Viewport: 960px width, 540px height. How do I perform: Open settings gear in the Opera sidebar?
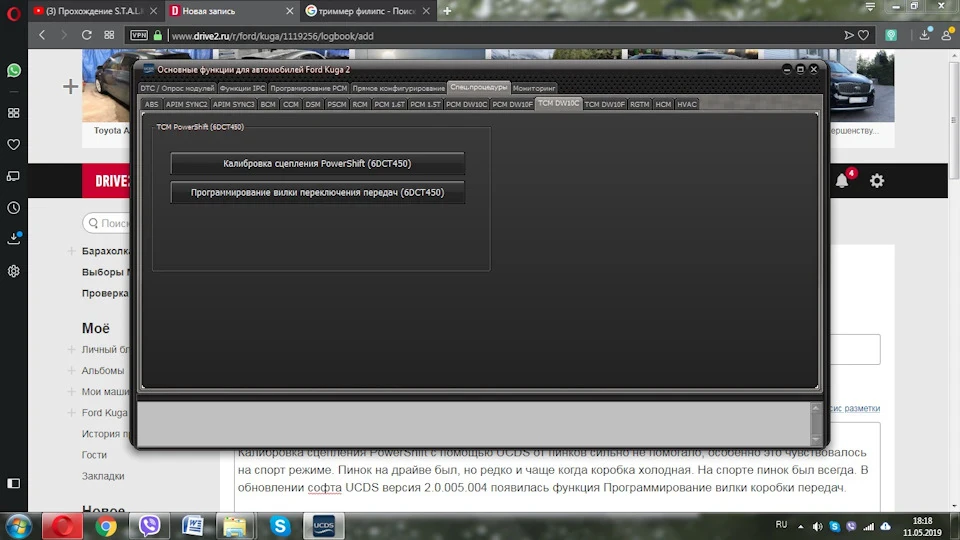(13, 271)
